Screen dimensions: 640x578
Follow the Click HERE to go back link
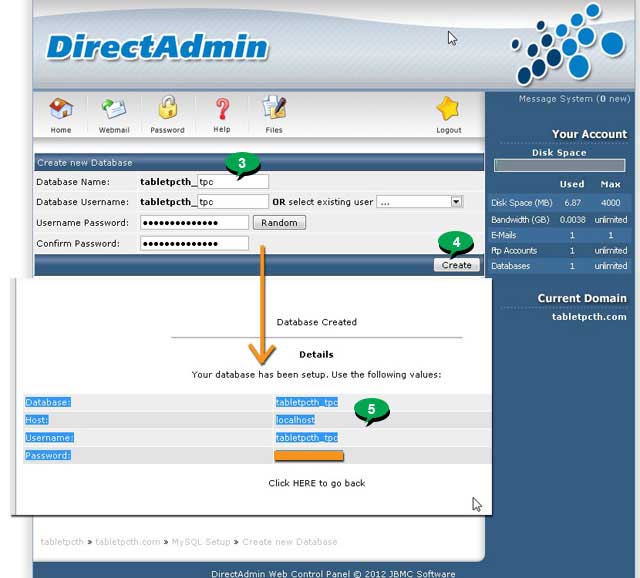click(317, 483)
